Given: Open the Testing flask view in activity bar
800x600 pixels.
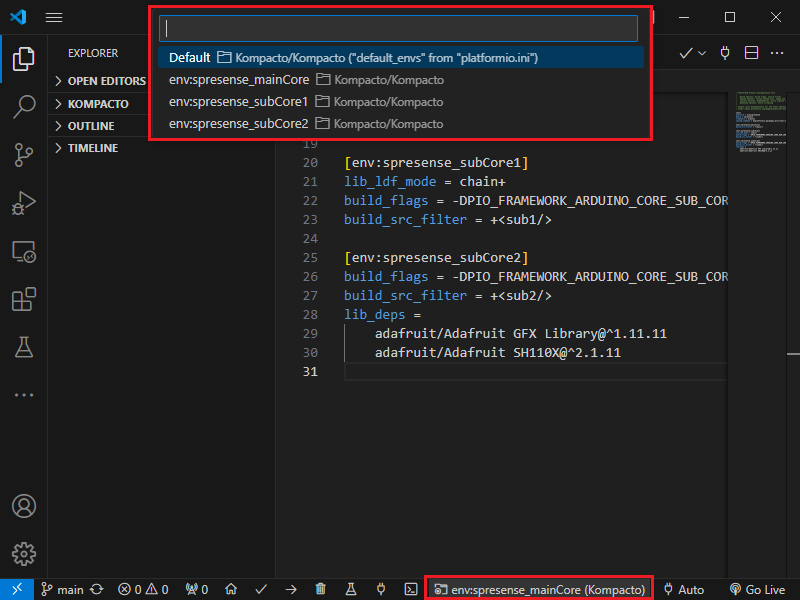Looking at the screenshot, I should 24,347.
